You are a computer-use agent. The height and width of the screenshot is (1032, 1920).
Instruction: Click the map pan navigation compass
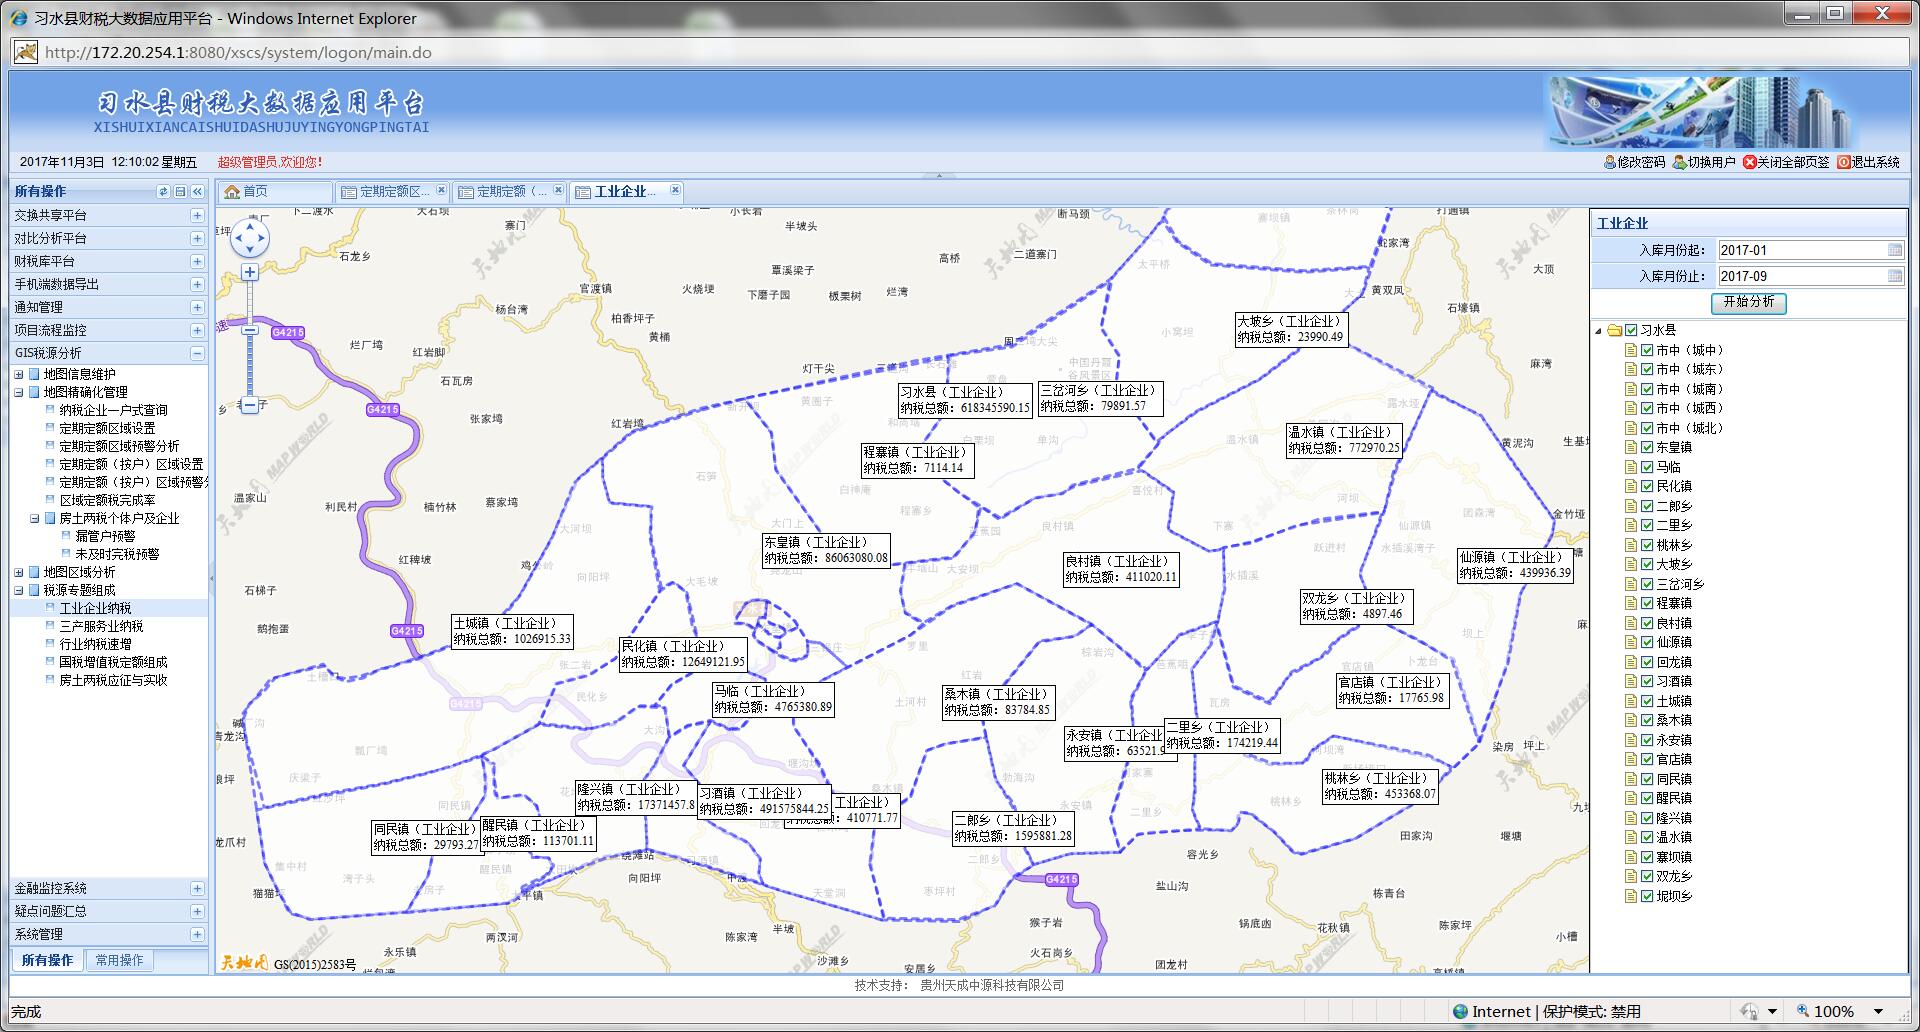click(249, 238)
